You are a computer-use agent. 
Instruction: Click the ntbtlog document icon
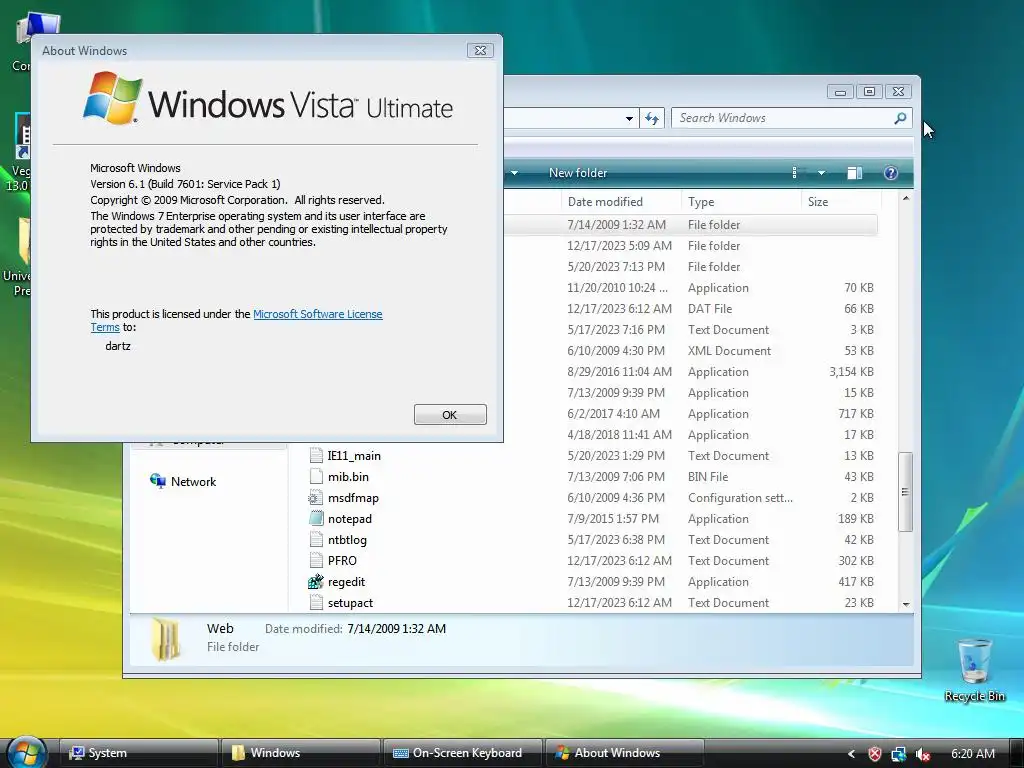[316, 539]
